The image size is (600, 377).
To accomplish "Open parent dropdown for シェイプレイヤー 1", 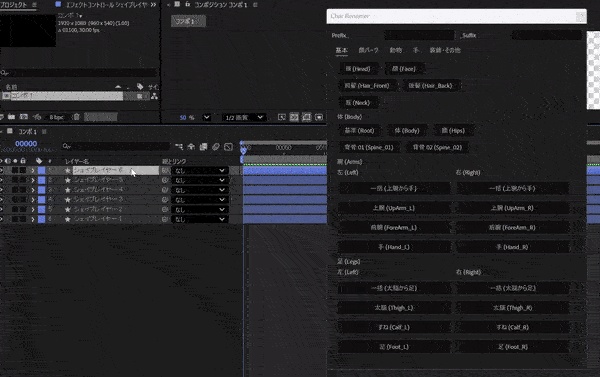I will (x=200, y=219).
